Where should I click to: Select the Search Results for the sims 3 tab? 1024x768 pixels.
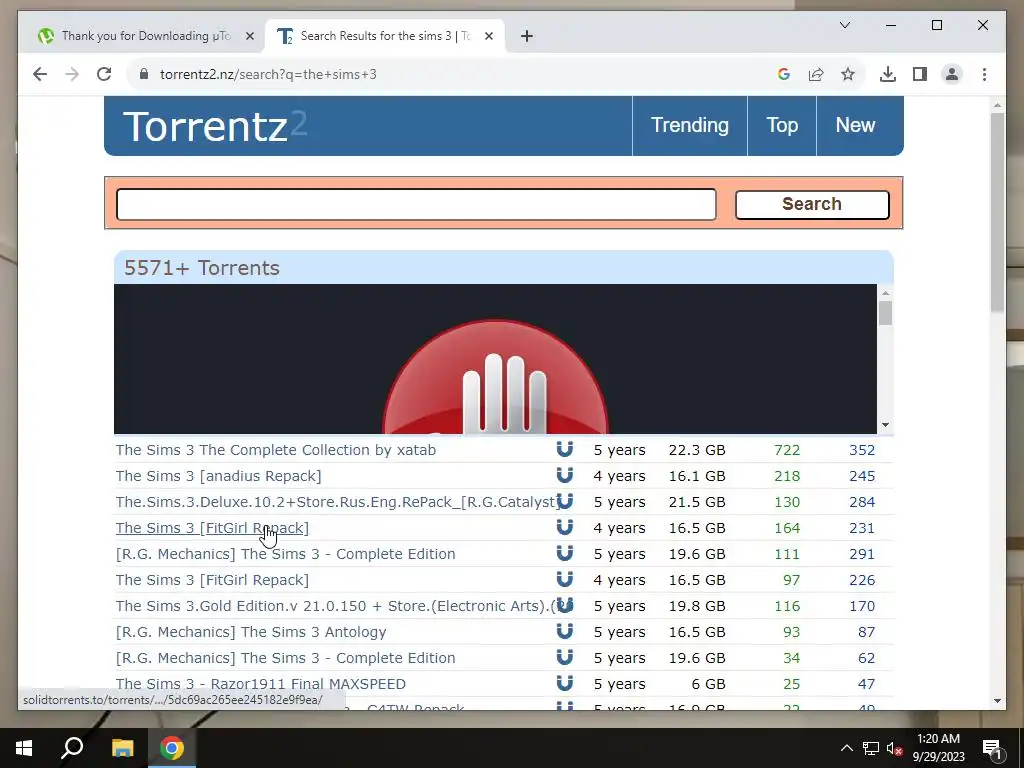click(x=384, y=36)
